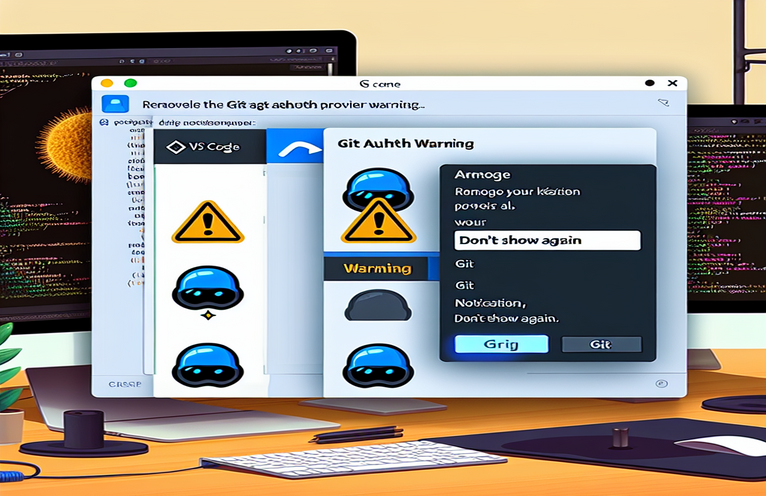Click the blue curved arrow tab
The width and height of the screenshot is (766, 496).
pos(299,147)
